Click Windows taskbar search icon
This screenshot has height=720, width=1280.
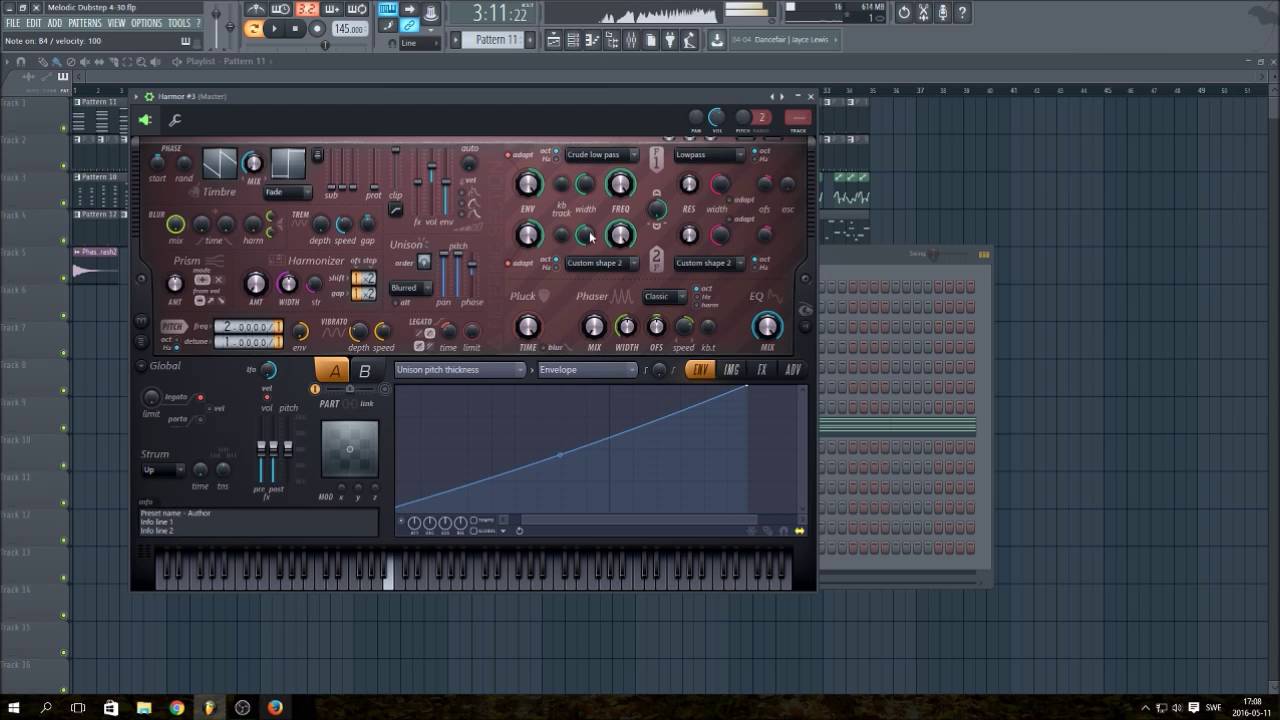click(x=46, y=708)
